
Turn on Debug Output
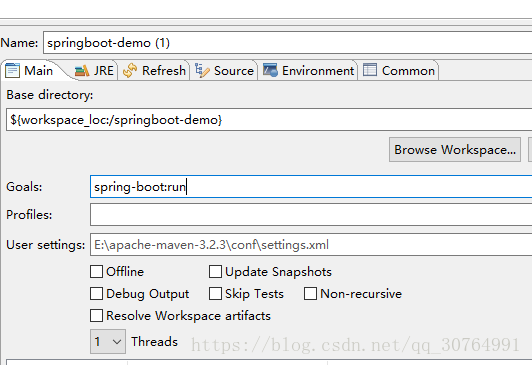[x=96, y=294]
